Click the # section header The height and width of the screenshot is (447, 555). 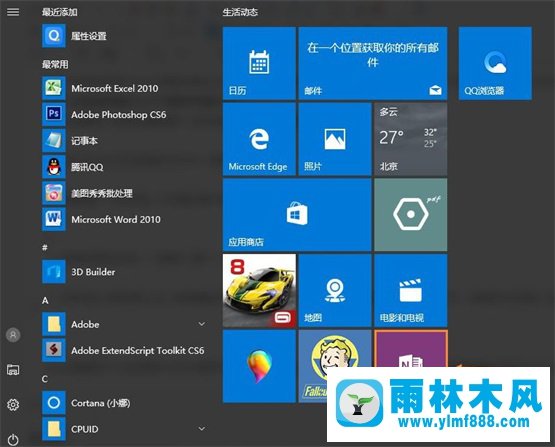tap(45, 247)
